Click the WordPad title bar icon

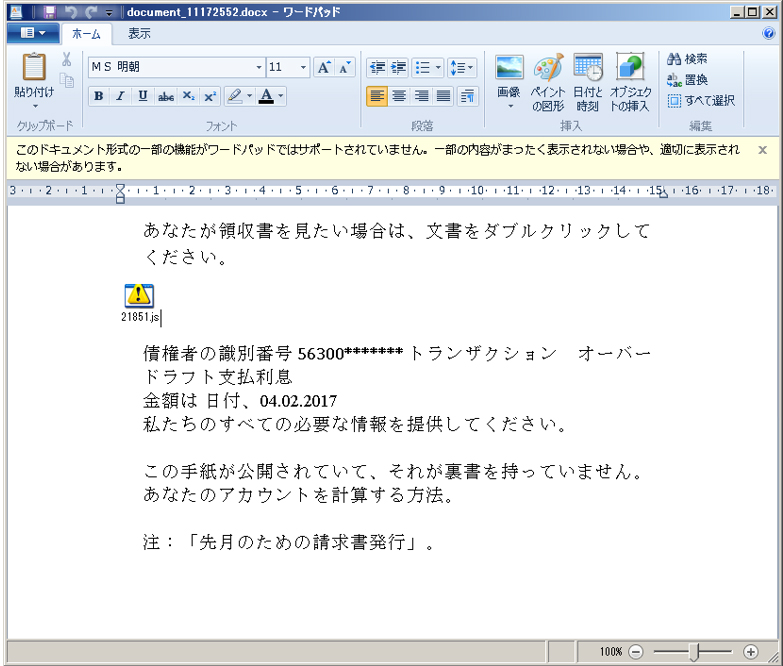16,11
